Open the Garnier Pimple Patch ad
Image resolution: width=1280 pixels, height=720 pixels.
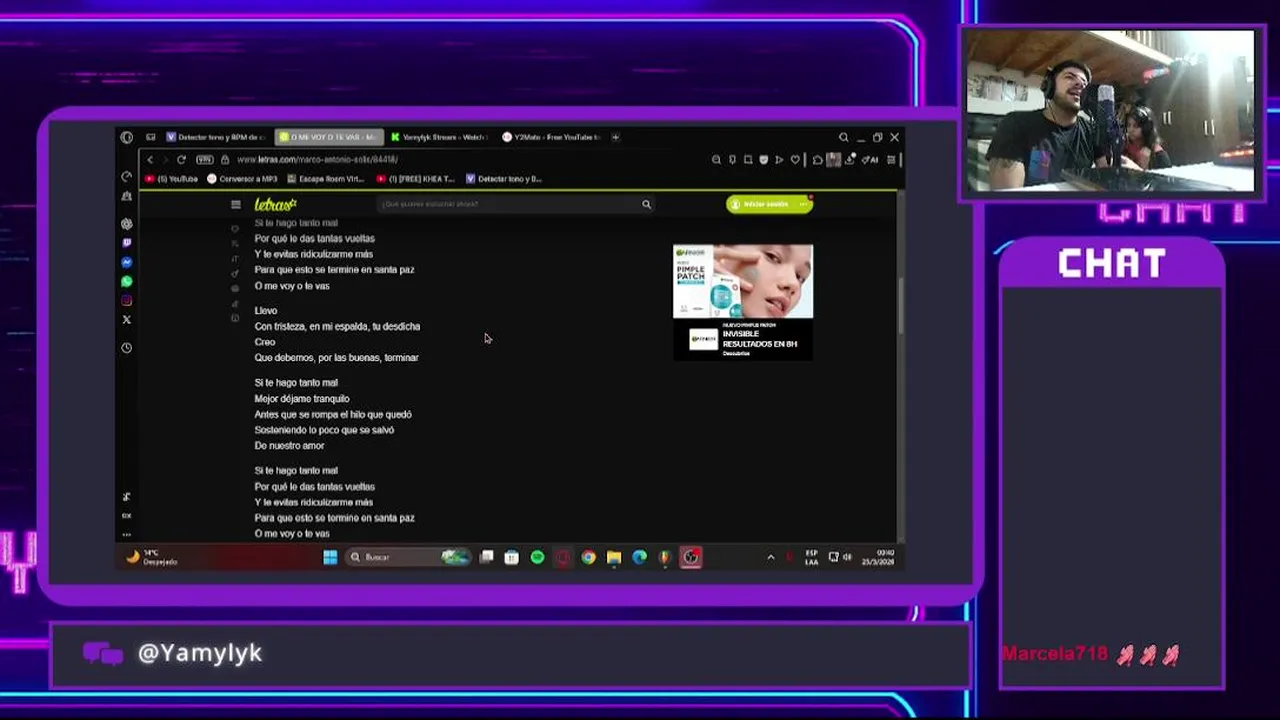tap(743, 302)
